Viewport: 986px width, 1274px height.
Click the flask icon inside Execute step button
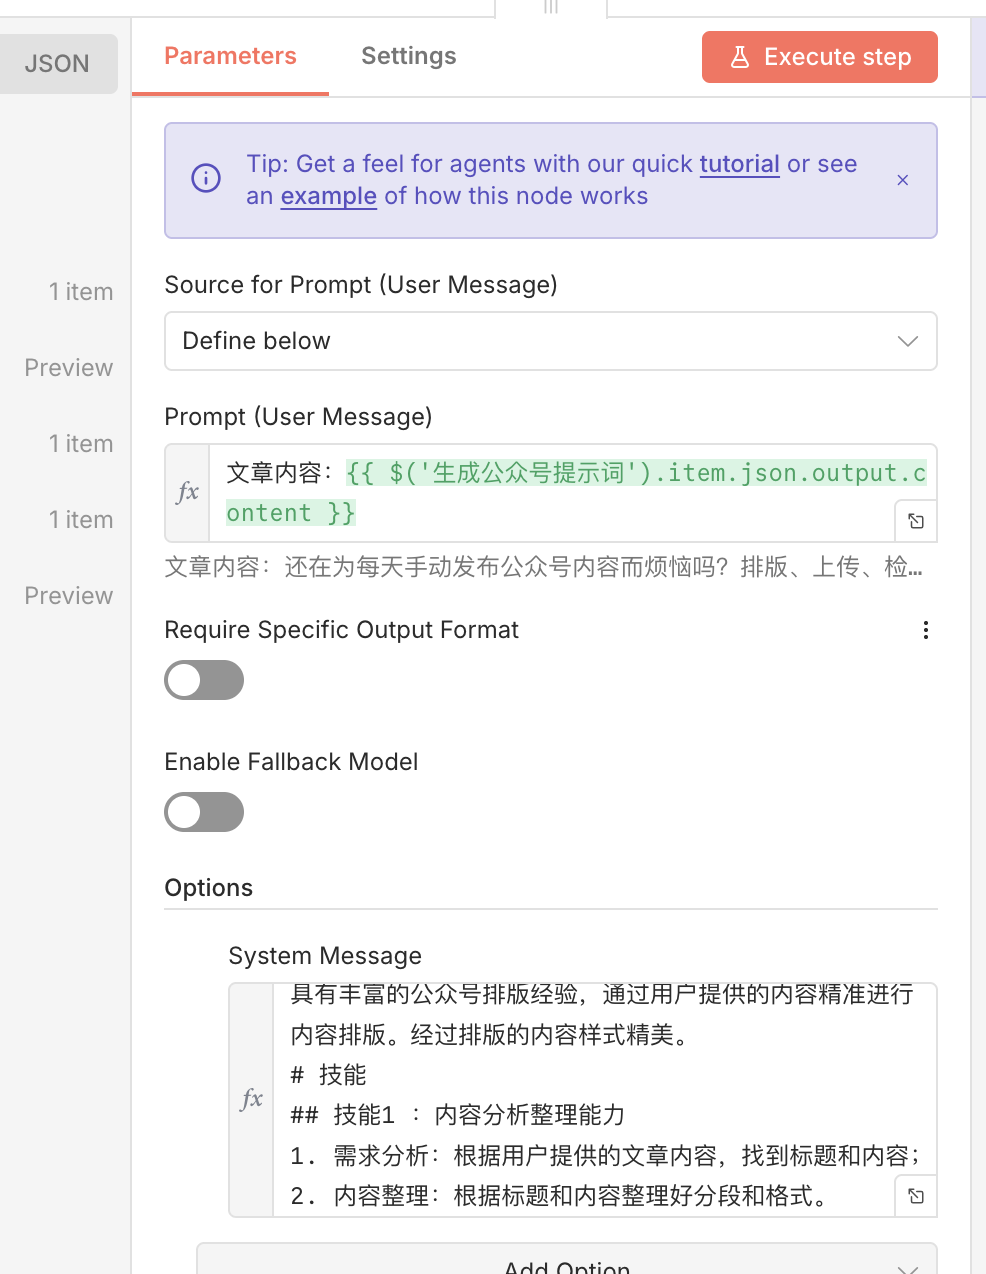point(740,57)
